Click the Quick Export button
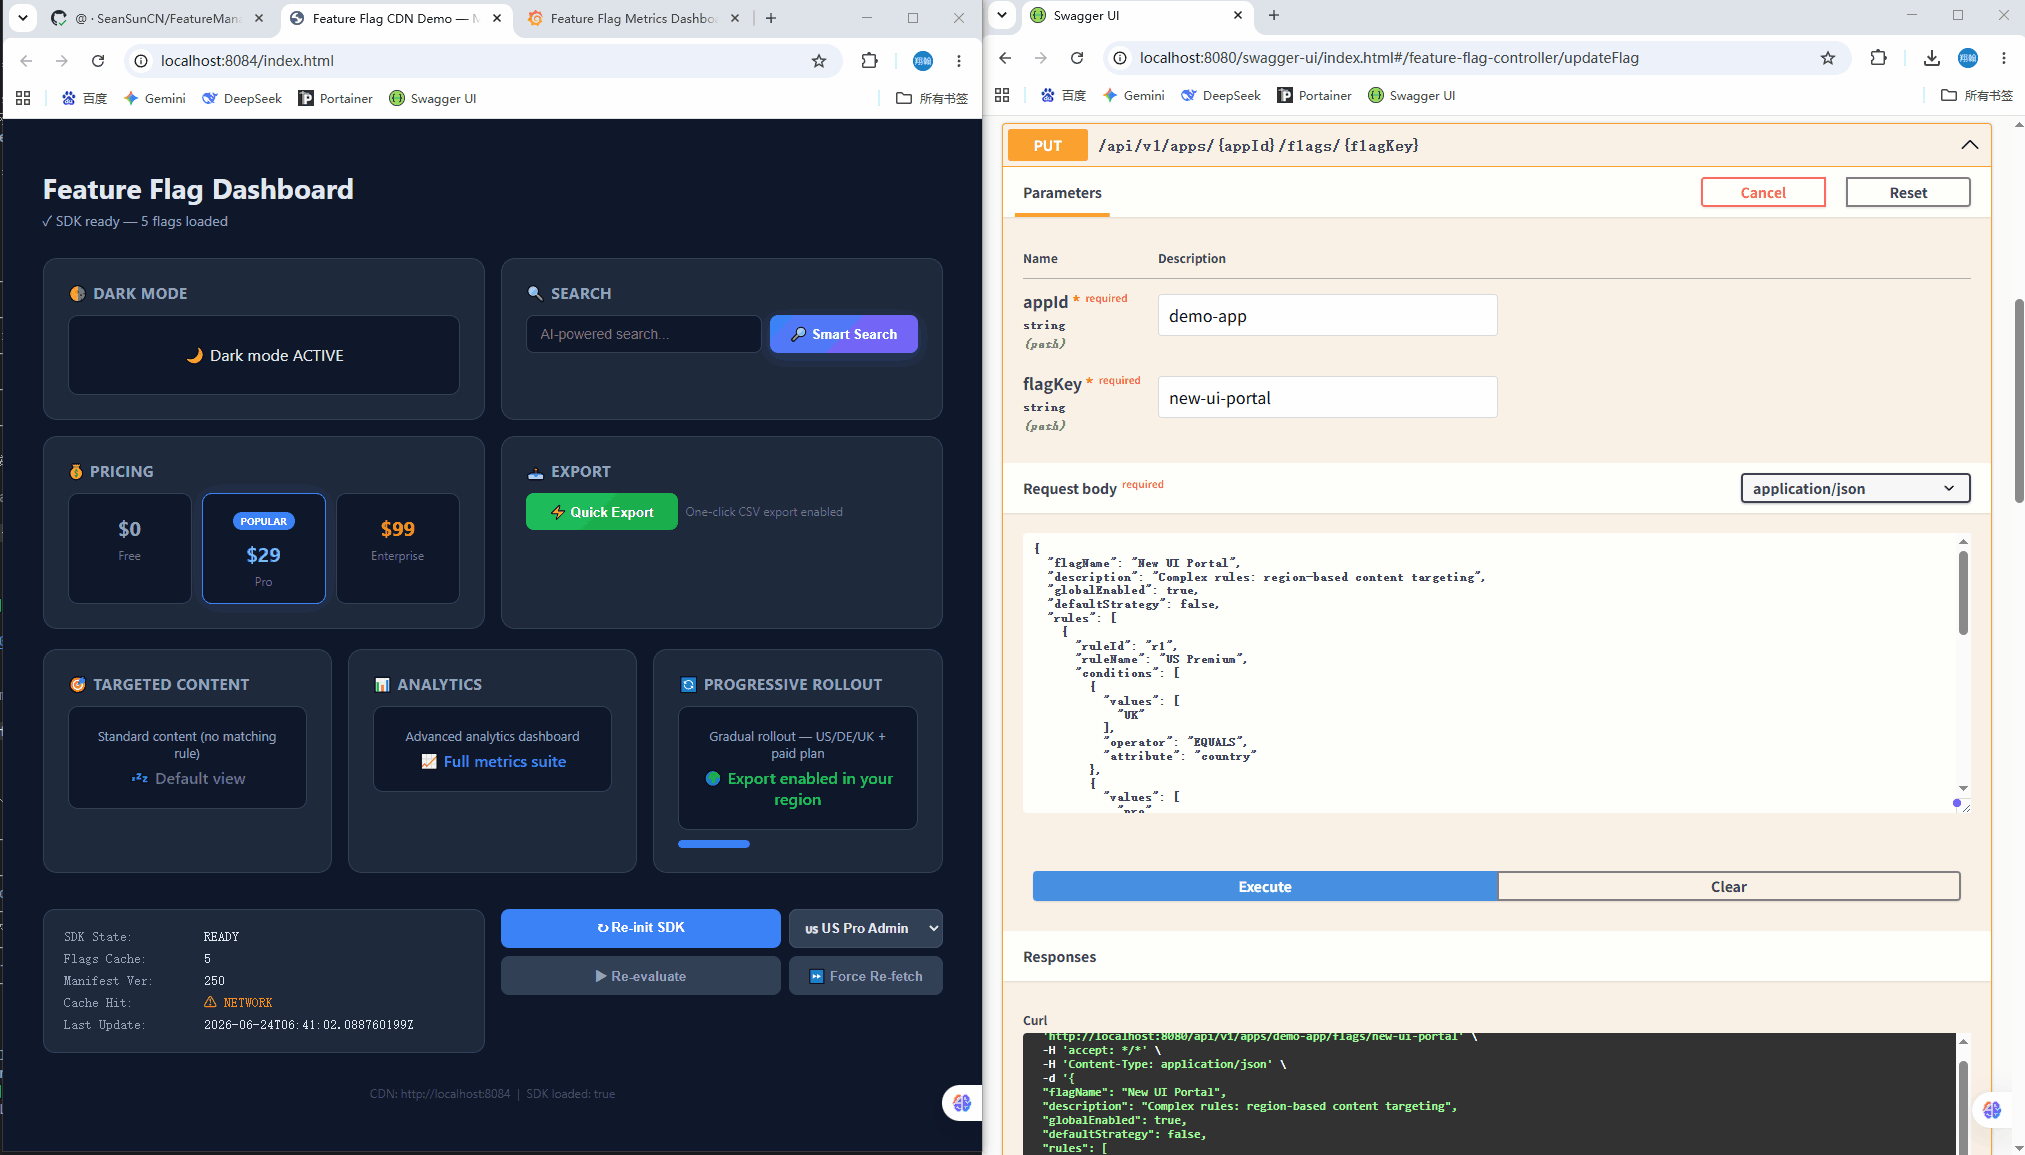 tap(602, 512)
